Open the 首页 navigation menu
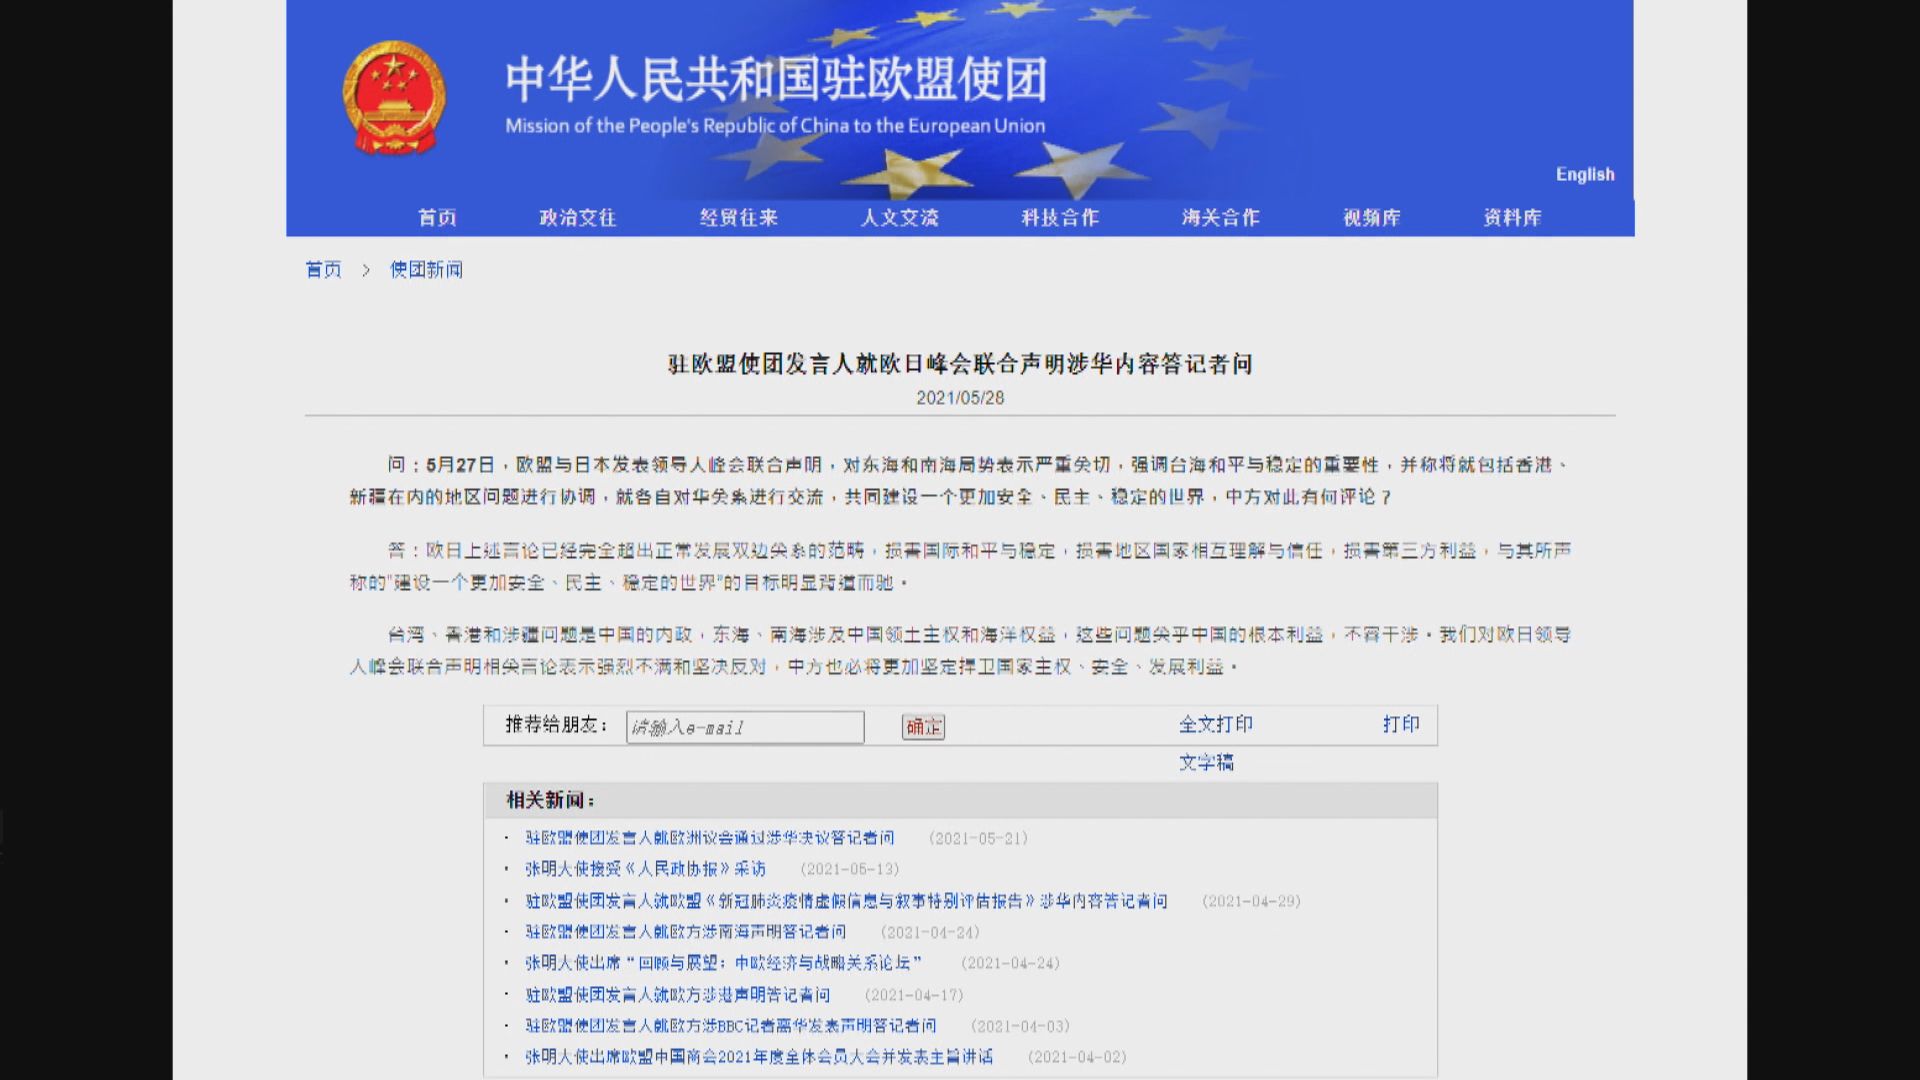The height and width of the screenshot is (1080, 1920). tap(438, 216)
